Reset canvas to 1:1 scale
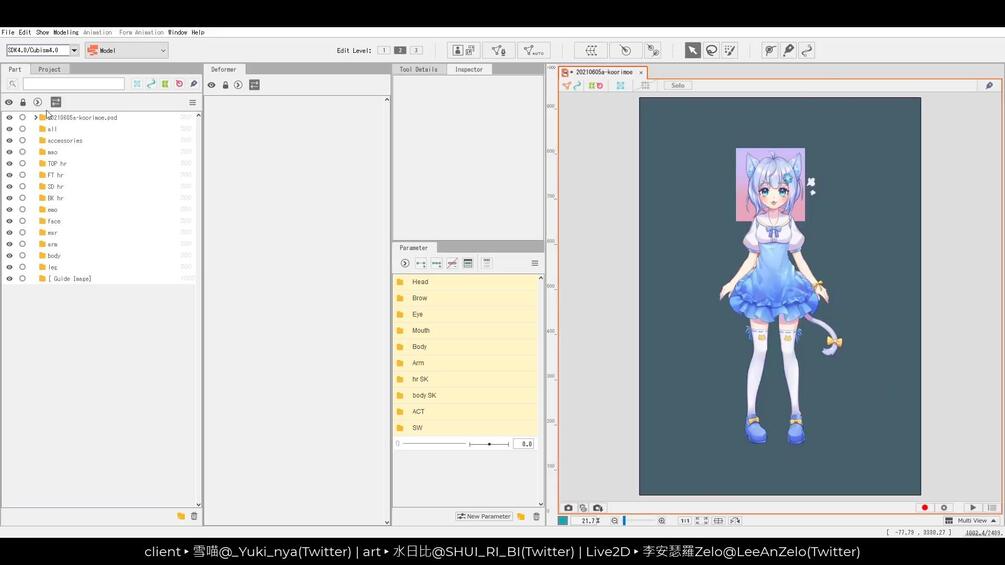This screenshot has height=565, width=1005. [685, 521]
